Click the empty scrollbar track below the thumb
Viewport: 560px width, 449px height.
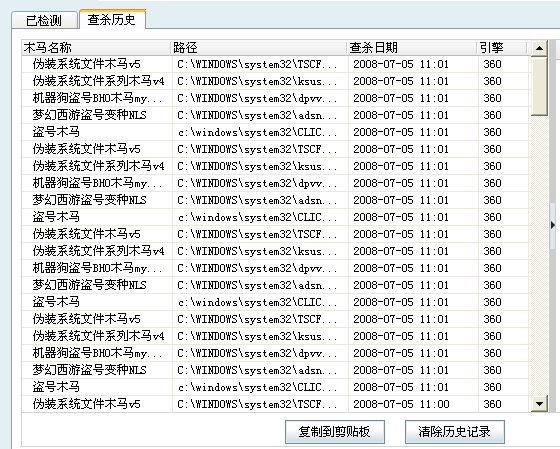pos(539,256)
